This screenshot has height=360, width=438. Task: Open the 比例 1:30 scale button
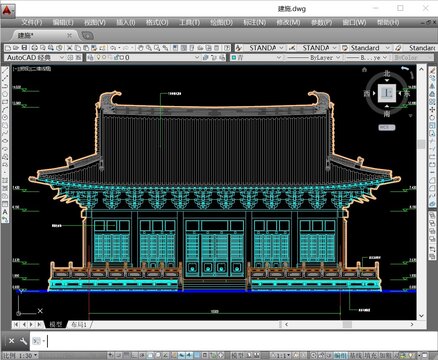pyautogui.click(x=19, y=356)
